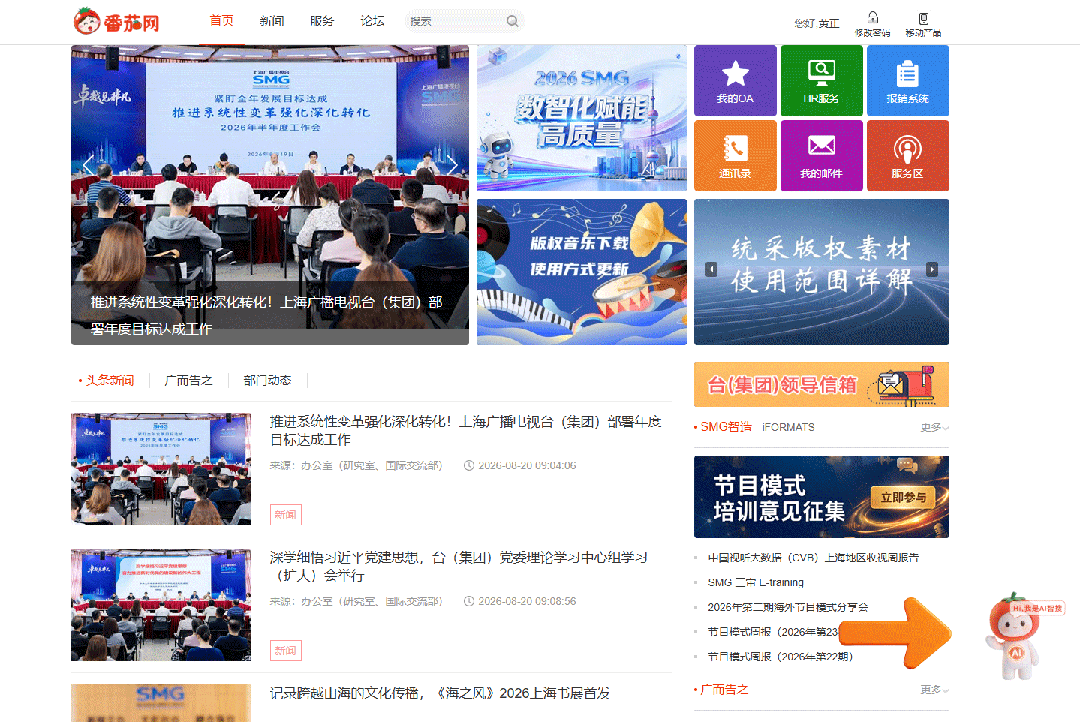Open SMG 云课 E-training link
Screen dimensions: 1080x722
pos(756,582)
